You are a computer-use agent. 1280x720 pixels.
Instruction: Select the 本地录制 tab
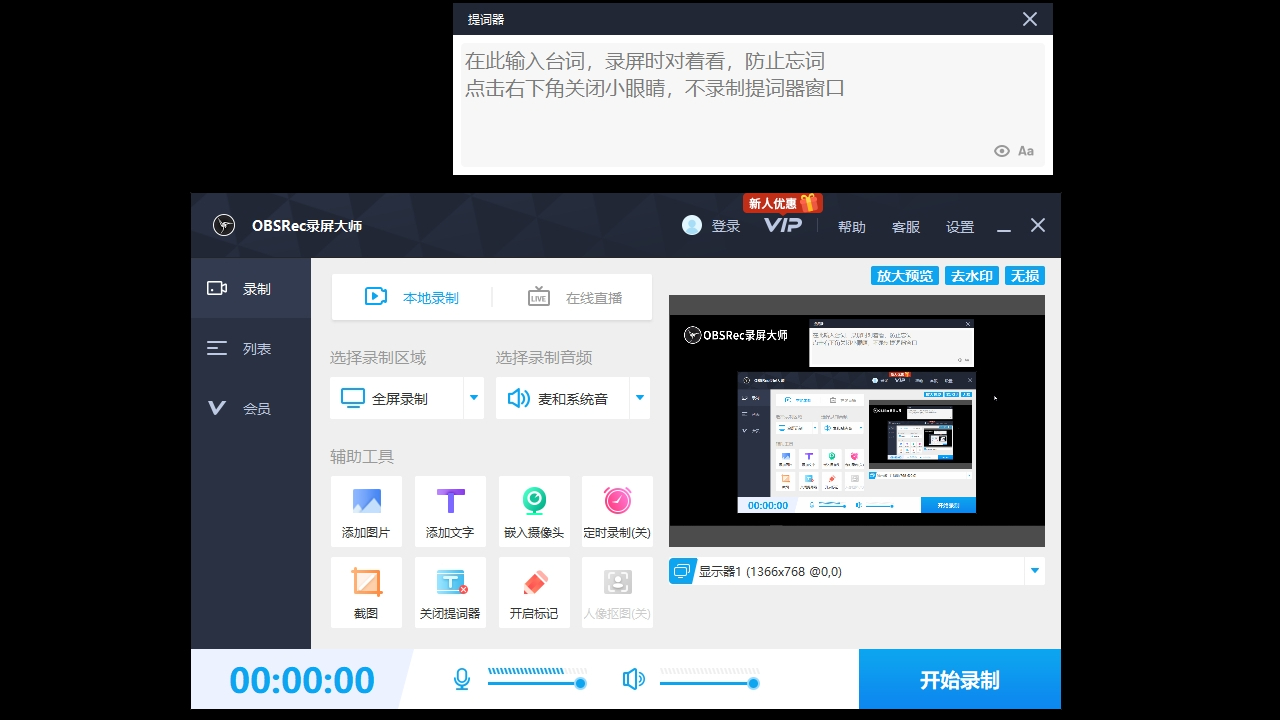(413, 296)
